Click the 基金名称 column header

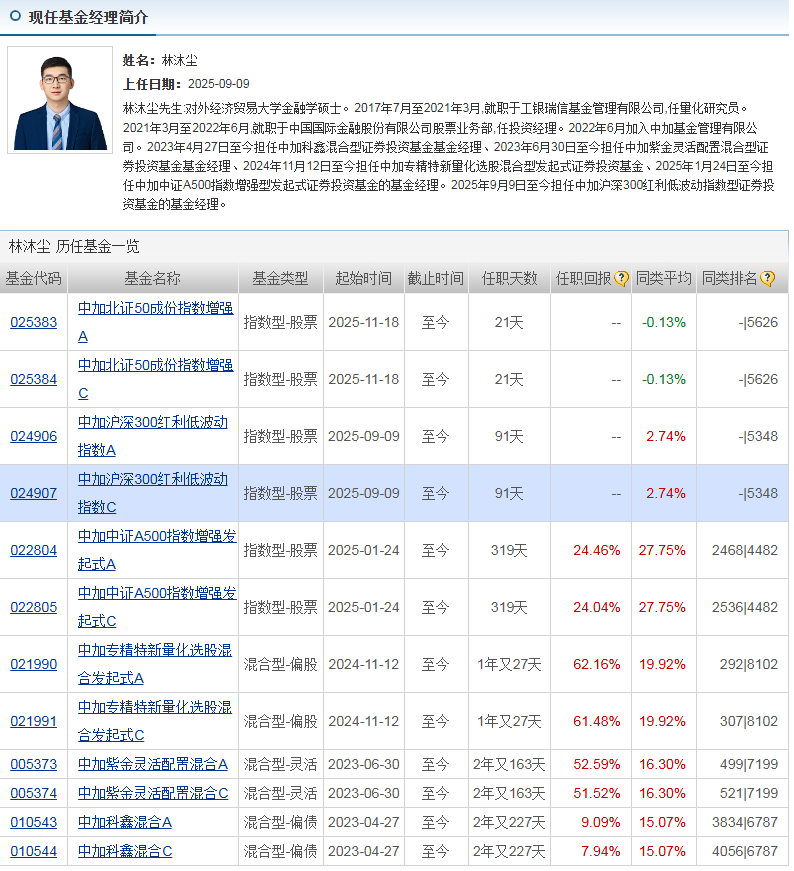[x=152, y=278]
